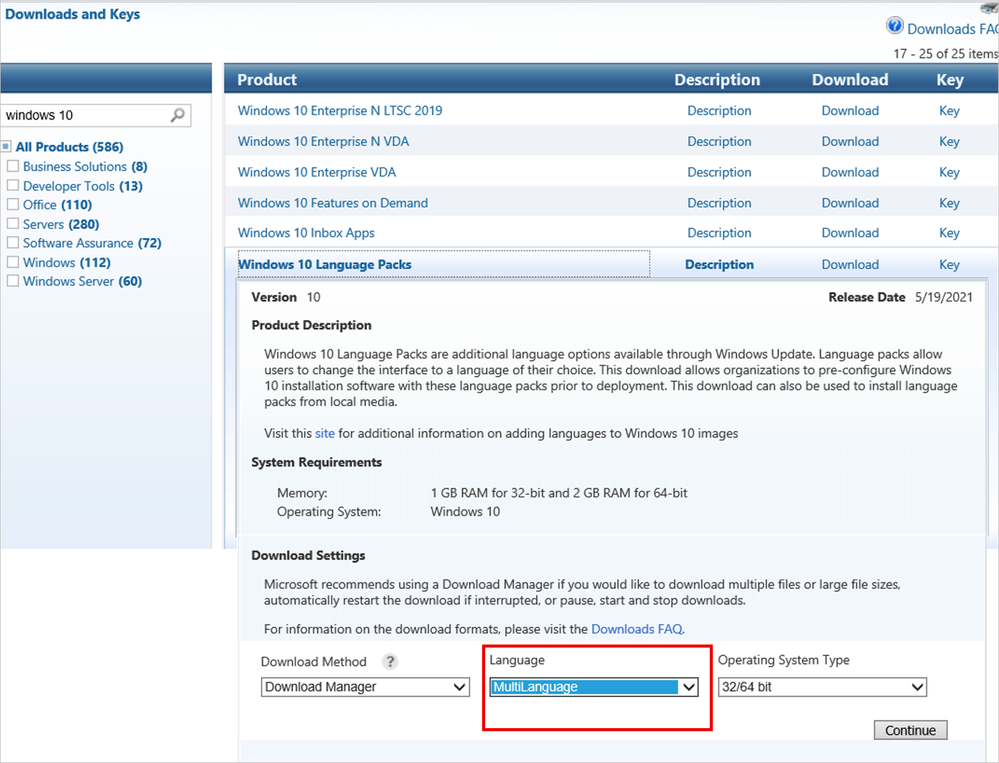Get Key for Enterprise VDA
This screenshot has width=999, height=763.
click(x=949, y=172)
